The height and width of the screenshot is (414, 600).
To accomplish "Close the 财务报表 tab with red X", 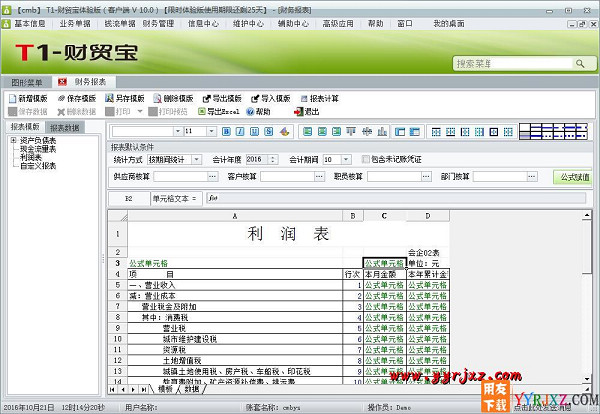I will click(62, 82).
